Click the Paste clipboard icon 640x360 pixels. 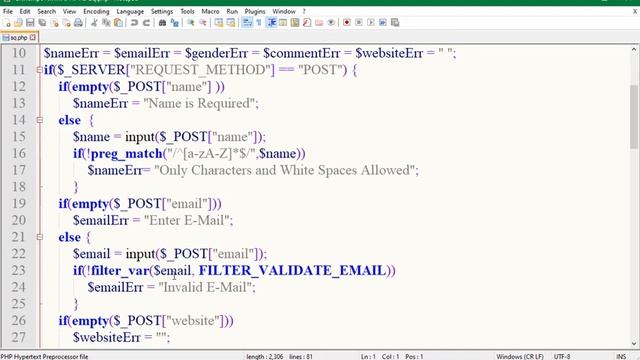(x=118, y=23)
